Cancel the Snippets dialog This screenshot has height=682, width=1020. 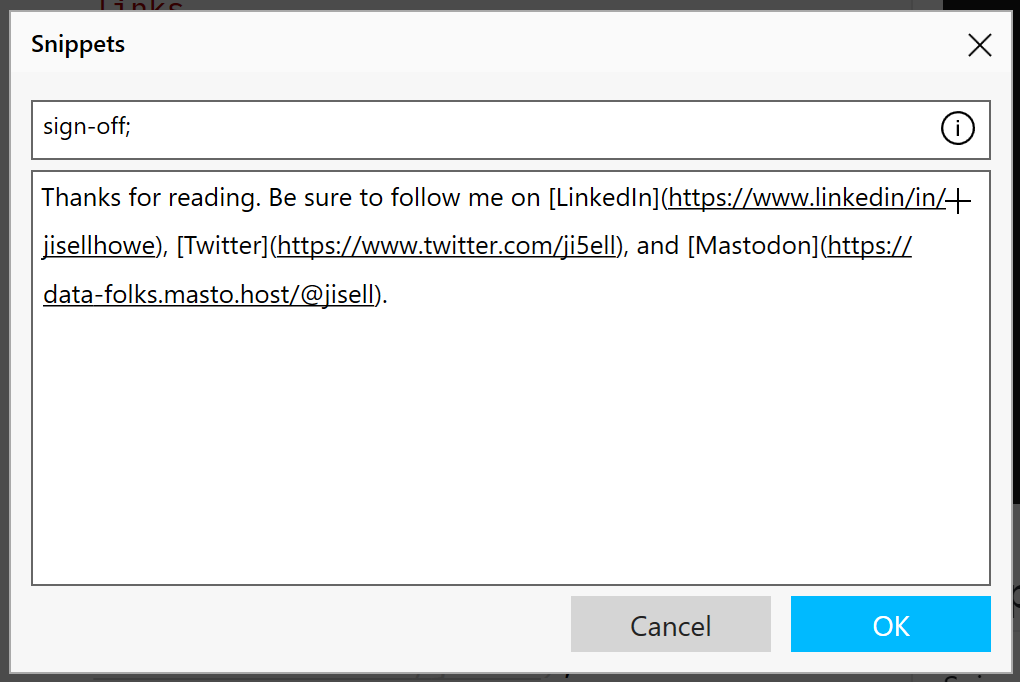tap(671, 624)
